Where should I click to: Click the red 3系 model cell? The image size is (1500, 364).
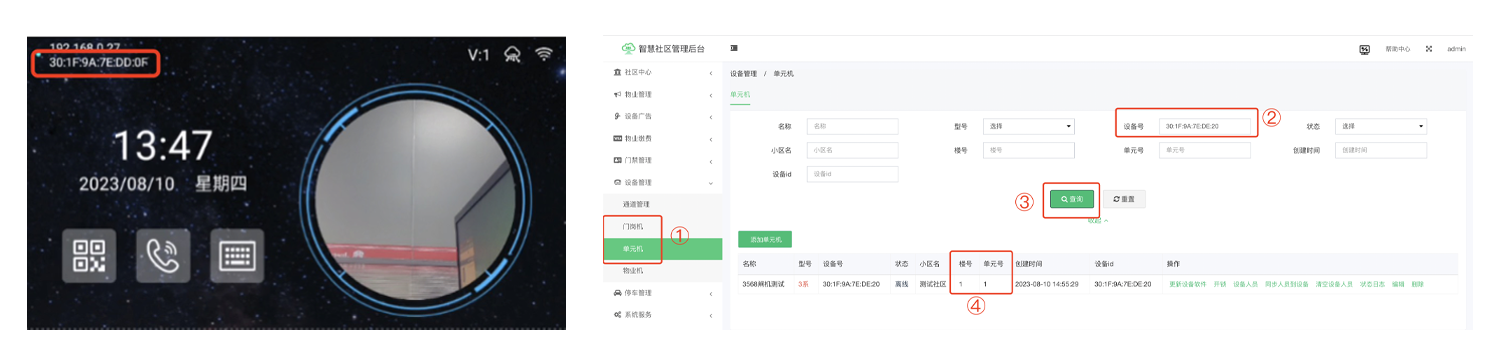tap(804, 285)
